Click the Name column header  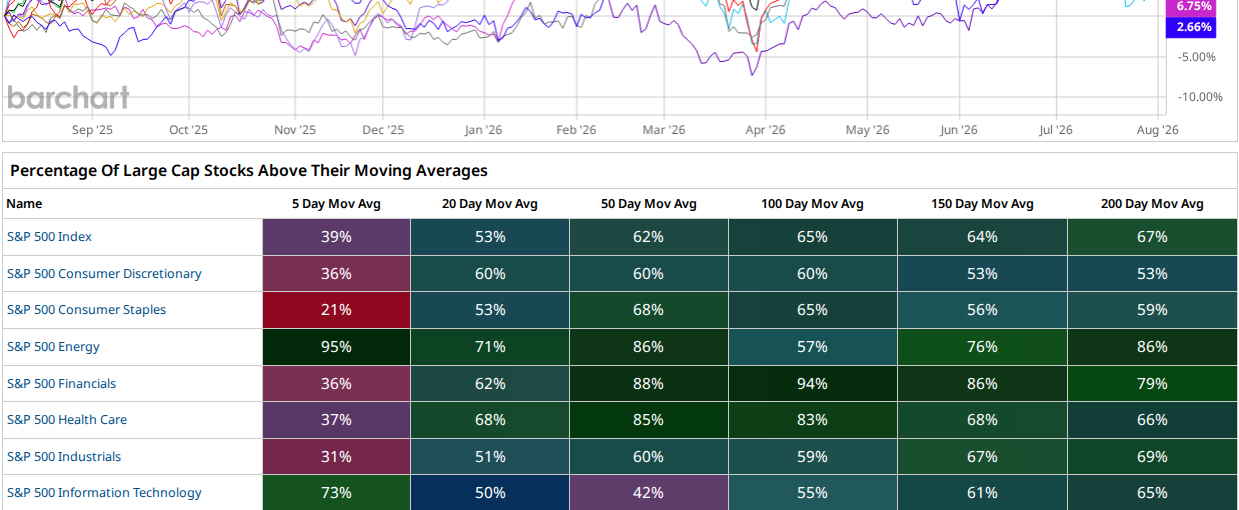(x=24, y=204)
